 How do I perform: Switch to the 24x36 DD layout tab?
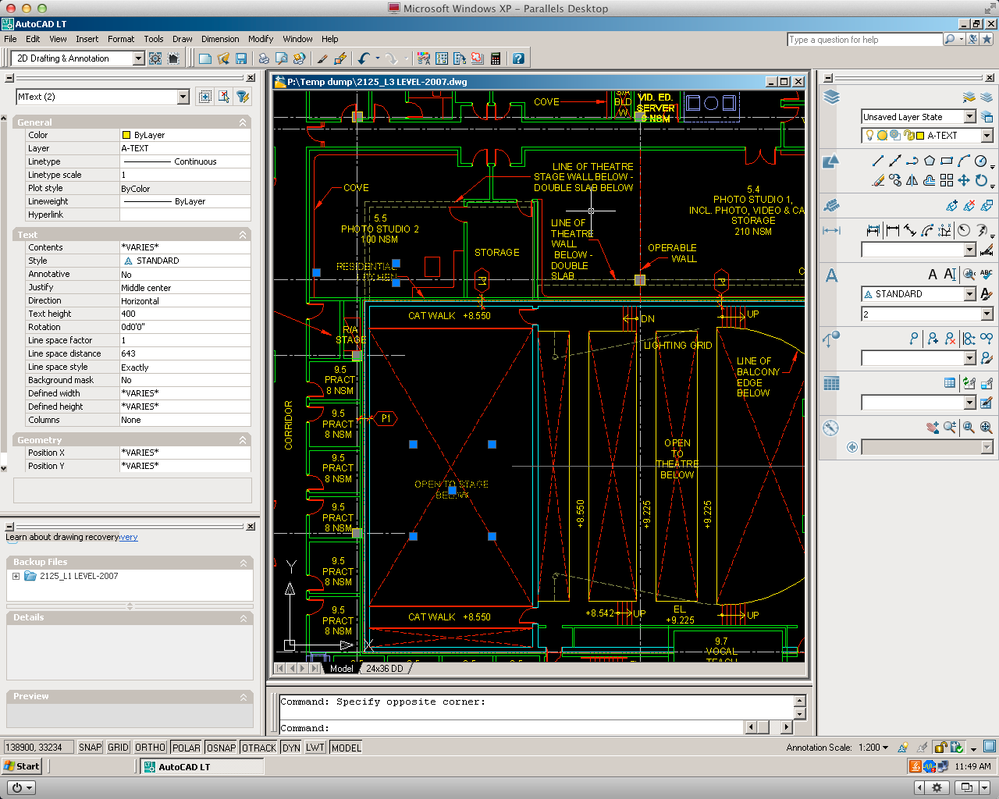[x=384, y=668]
